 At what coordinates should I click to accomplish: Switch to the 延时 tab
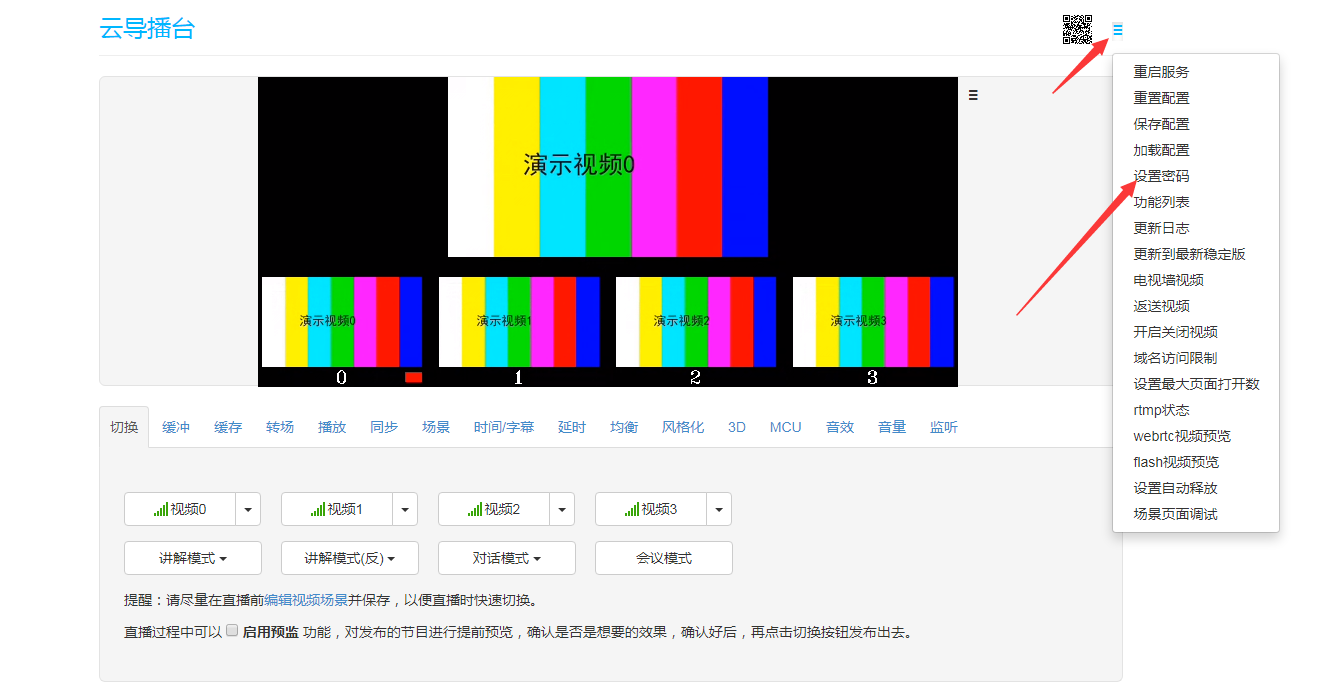click(572, 427)
